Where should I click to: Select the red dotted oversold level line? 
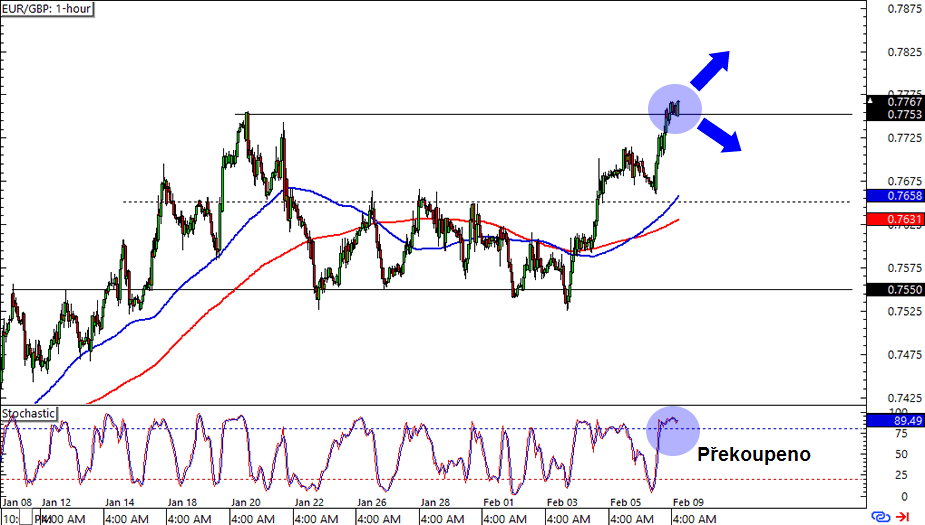click(x=433, y=479)
